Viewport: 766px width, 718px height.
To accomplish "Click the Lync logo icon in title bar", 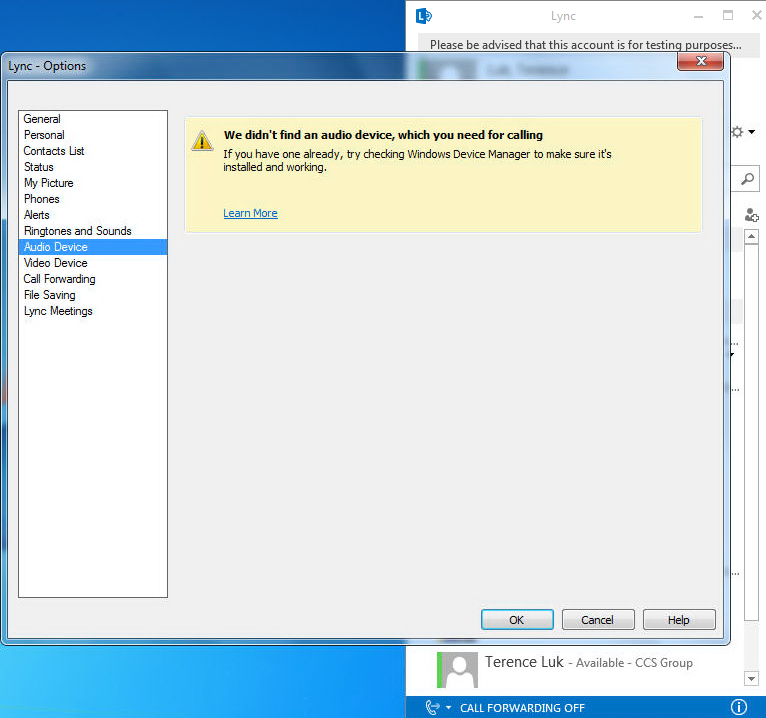I will (x=424, y=16).
